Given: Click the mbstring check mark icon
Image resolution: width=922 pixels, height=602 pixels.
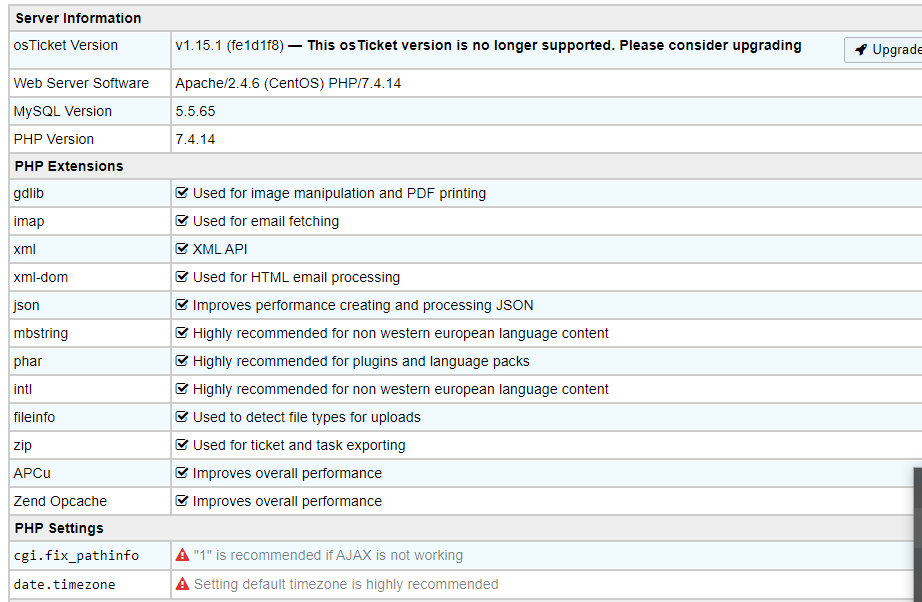Looking at the screenshot, I should (182, 333).
